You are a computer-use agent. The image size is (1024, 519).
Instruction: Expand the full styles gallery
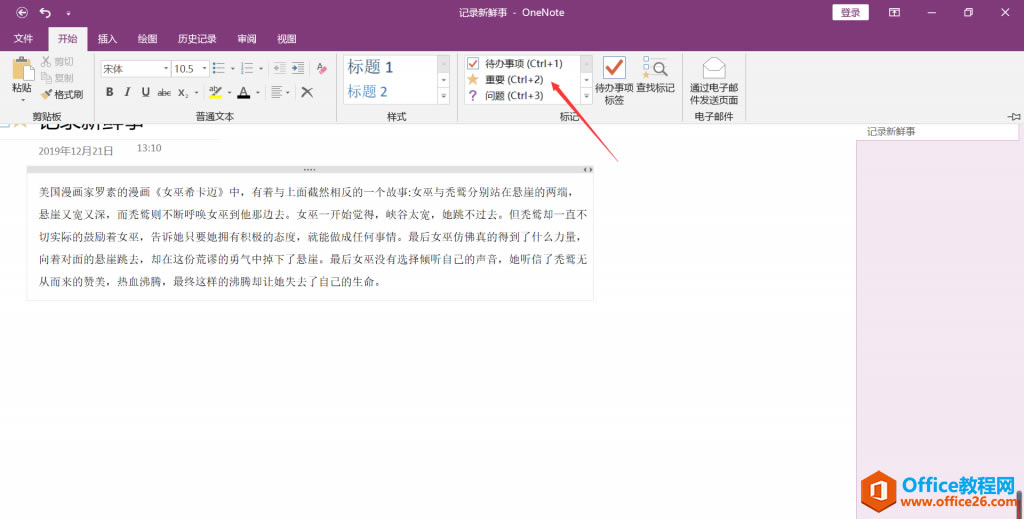(x=443, y=96)
